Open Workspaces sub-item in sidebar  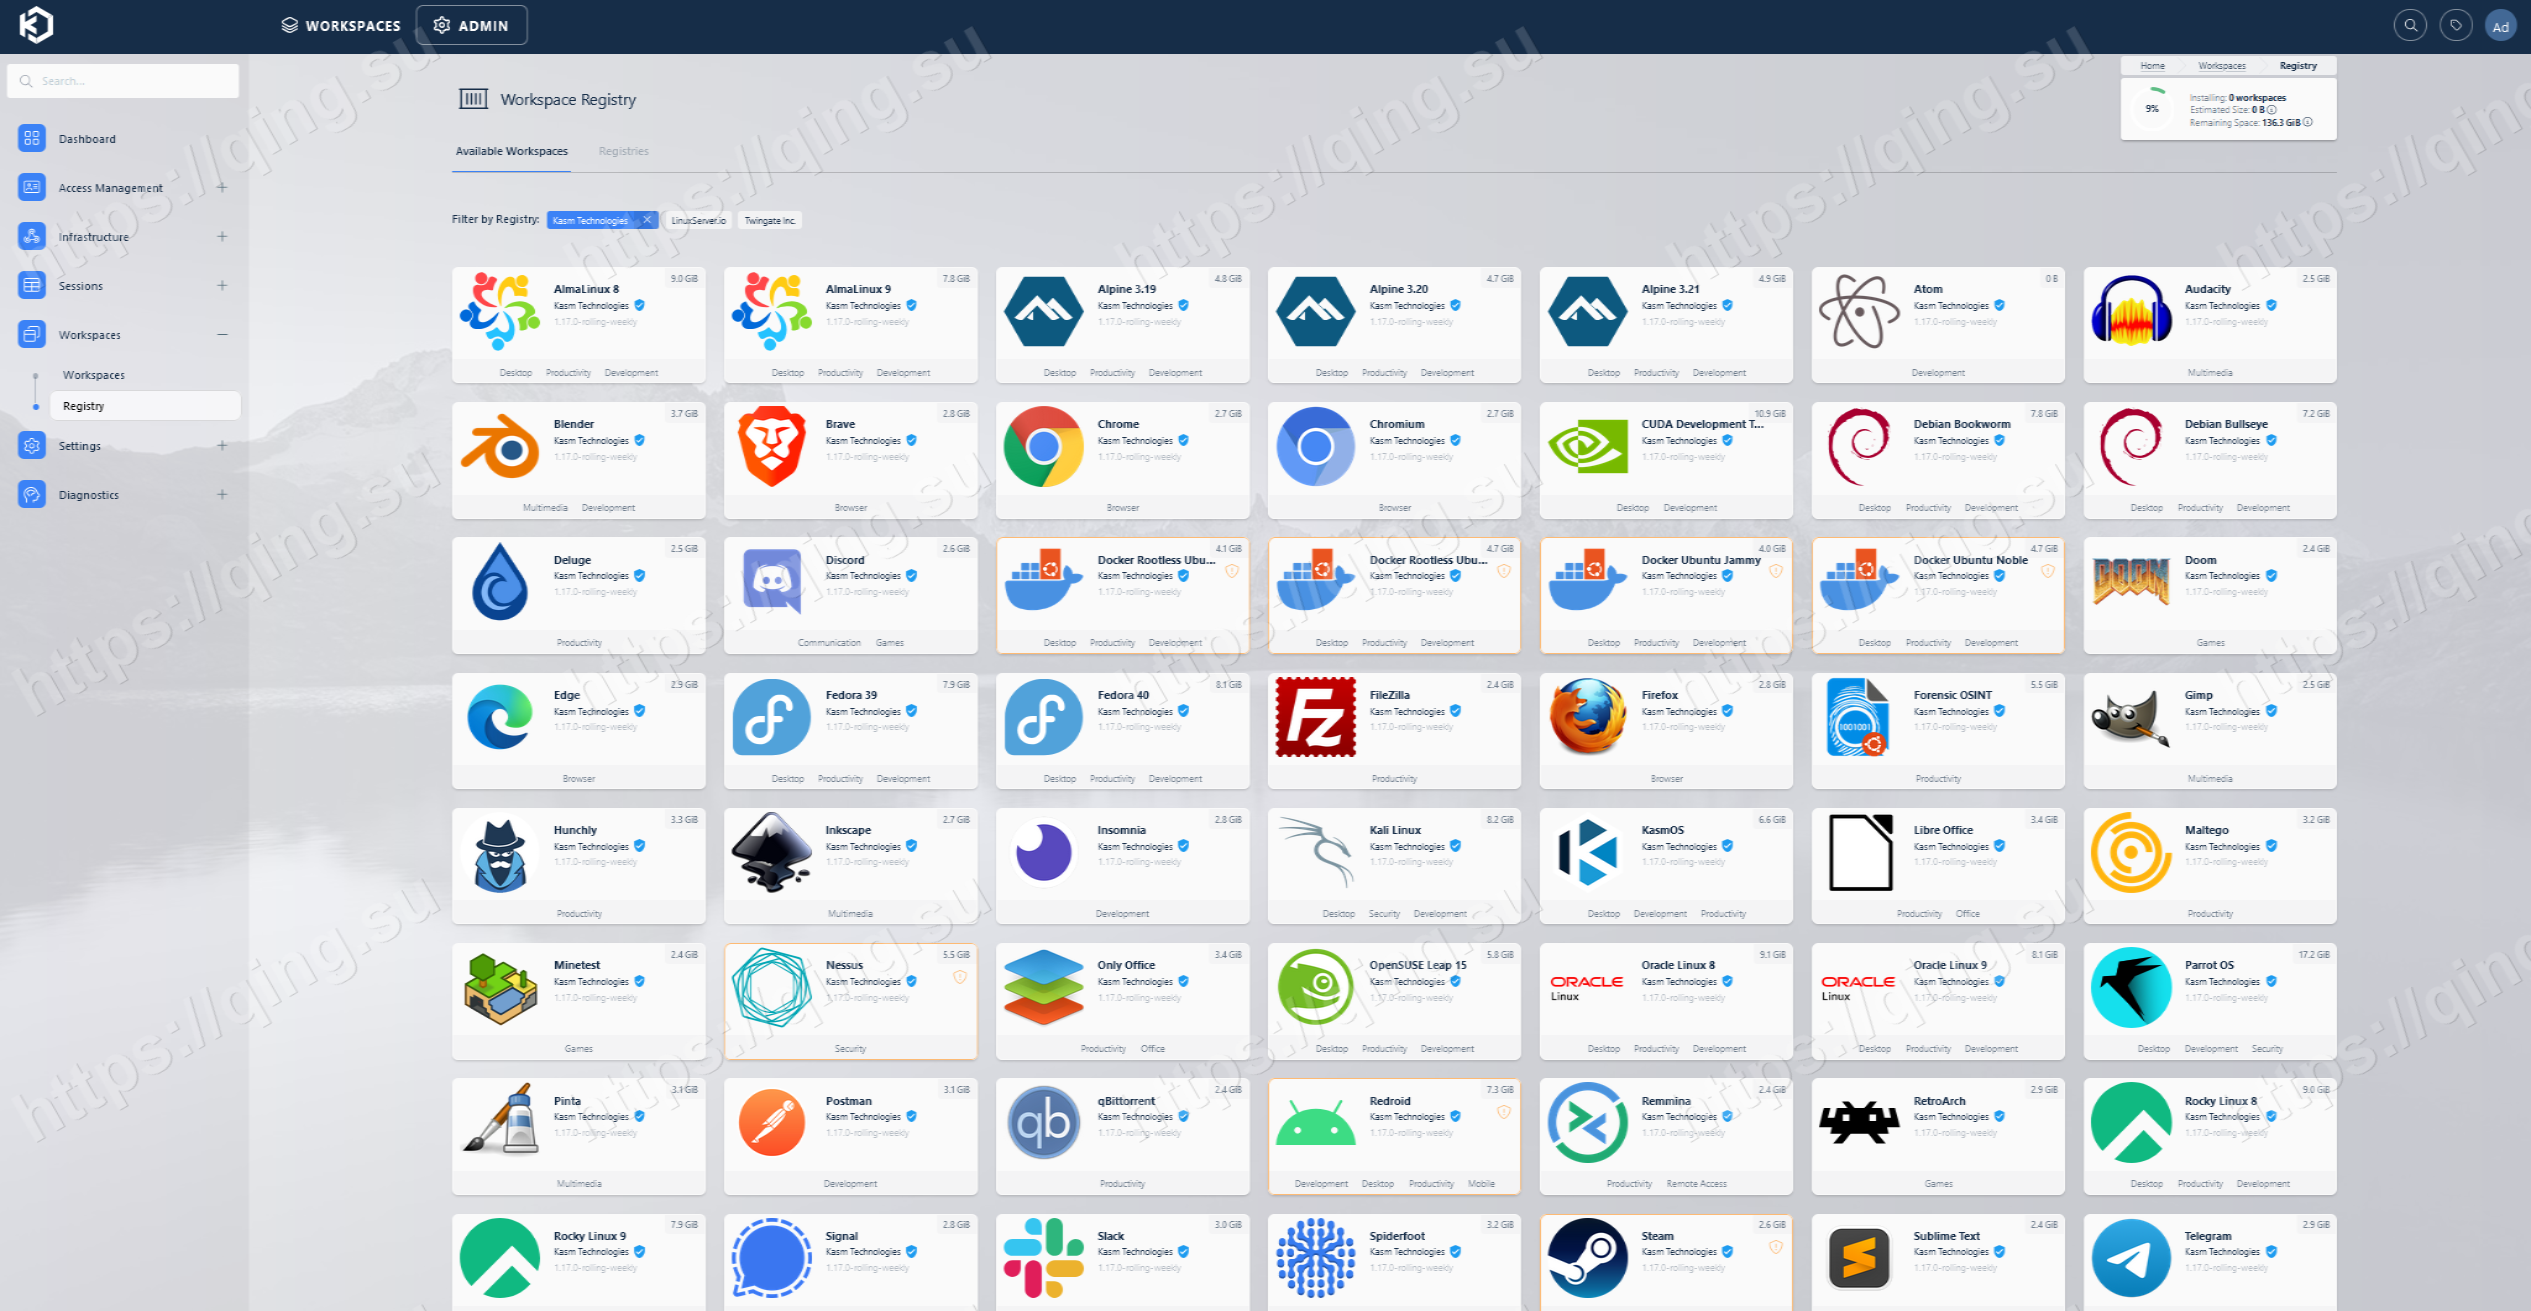[94, 375]
